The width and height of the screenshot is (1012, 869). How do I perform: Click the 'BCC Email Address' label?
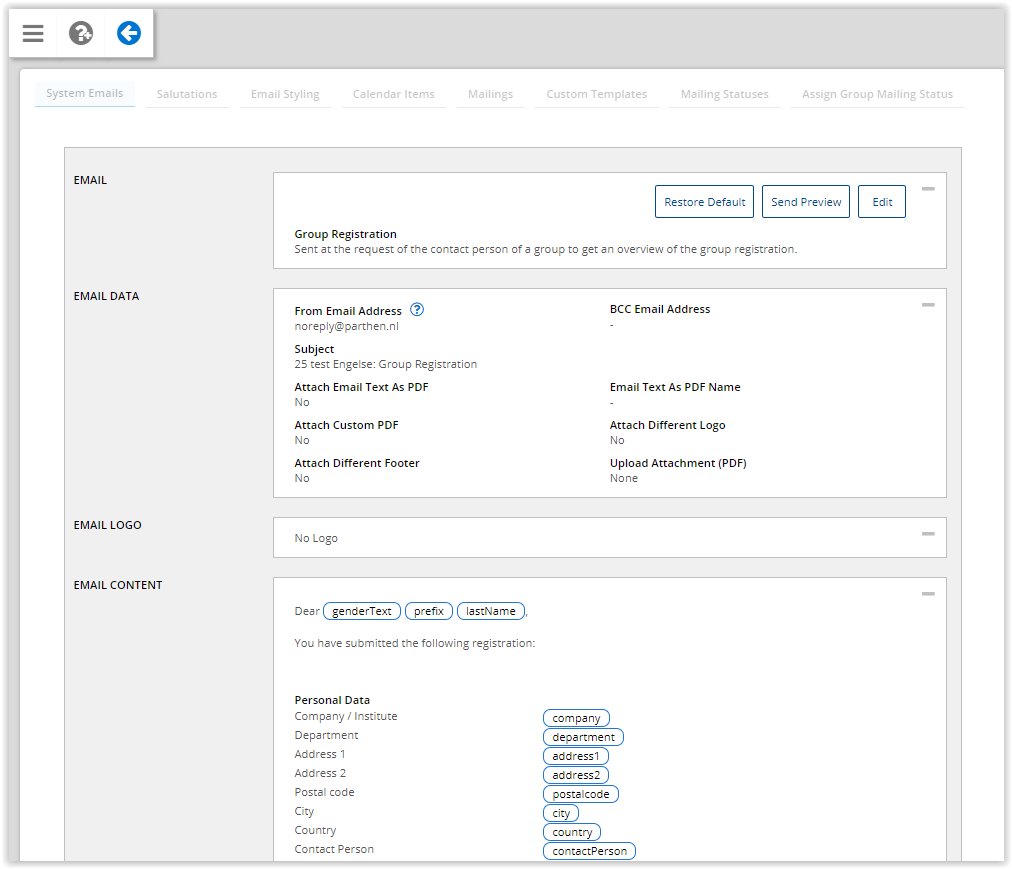click(660, 309)
